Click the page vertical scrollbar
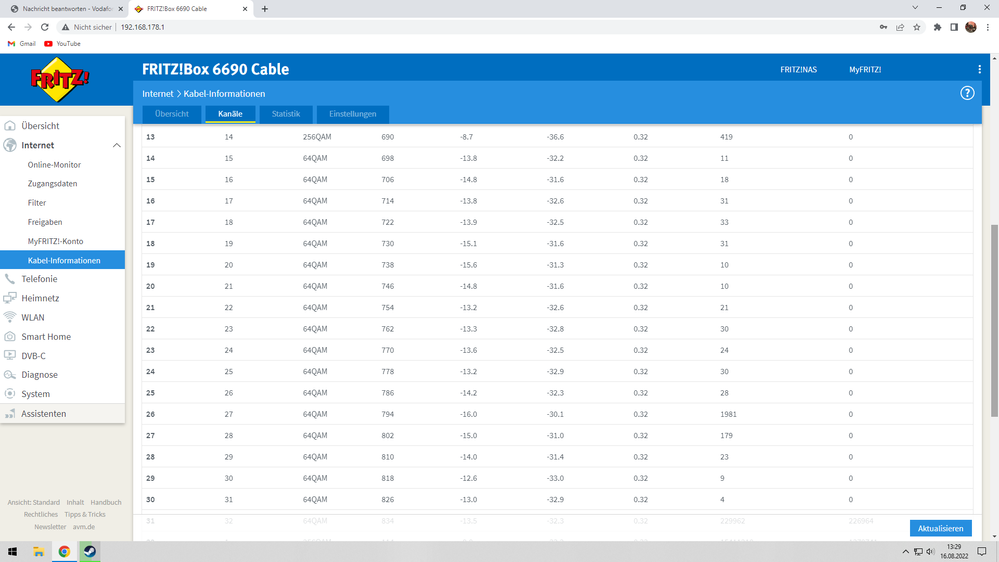This screenshot has height=562, width=999. click(994, 321)
